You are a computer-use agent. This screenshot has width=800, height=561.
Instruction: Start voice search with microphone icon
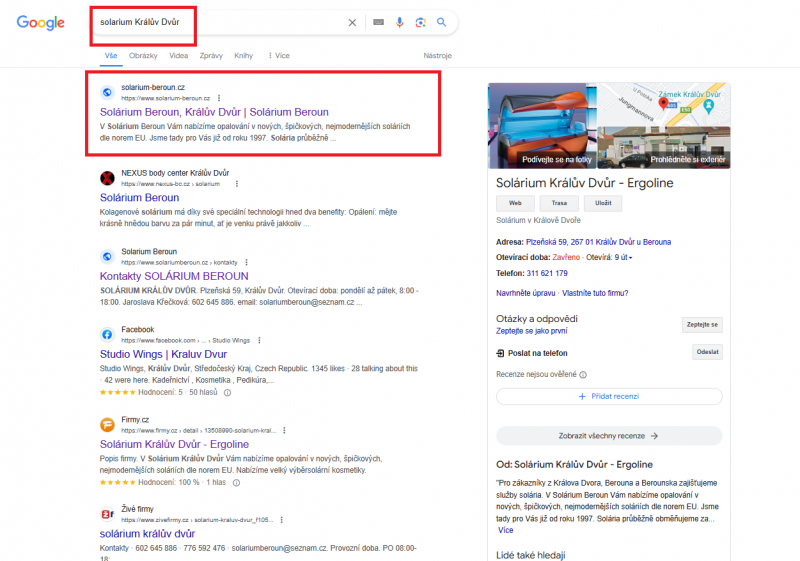[399, 22]
